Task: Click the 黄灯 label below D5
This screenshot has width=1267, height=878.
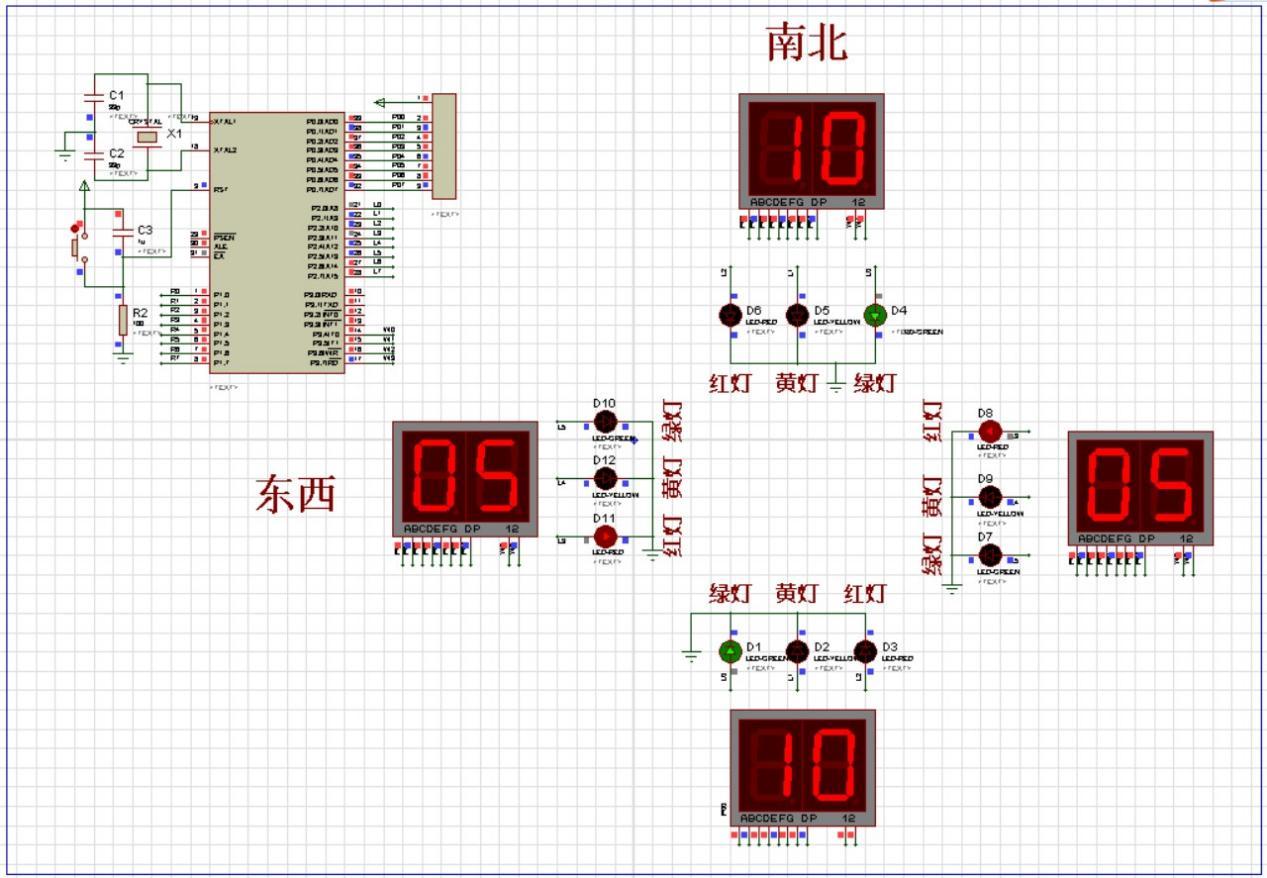Action: click(x=796, y=383)
